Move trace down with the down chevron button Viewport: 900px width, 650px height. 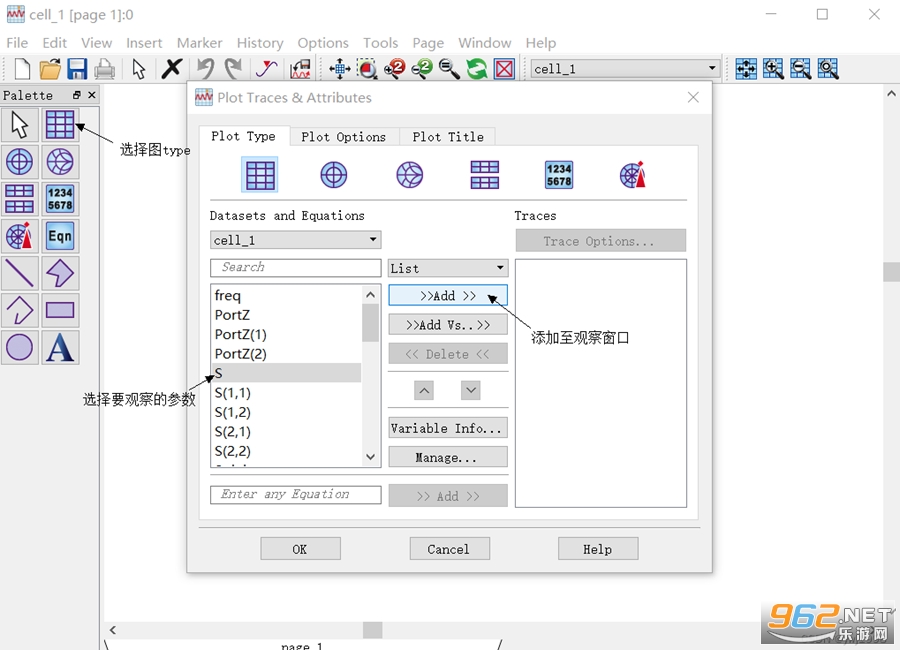pyautogui.click(x=471, y=390)
